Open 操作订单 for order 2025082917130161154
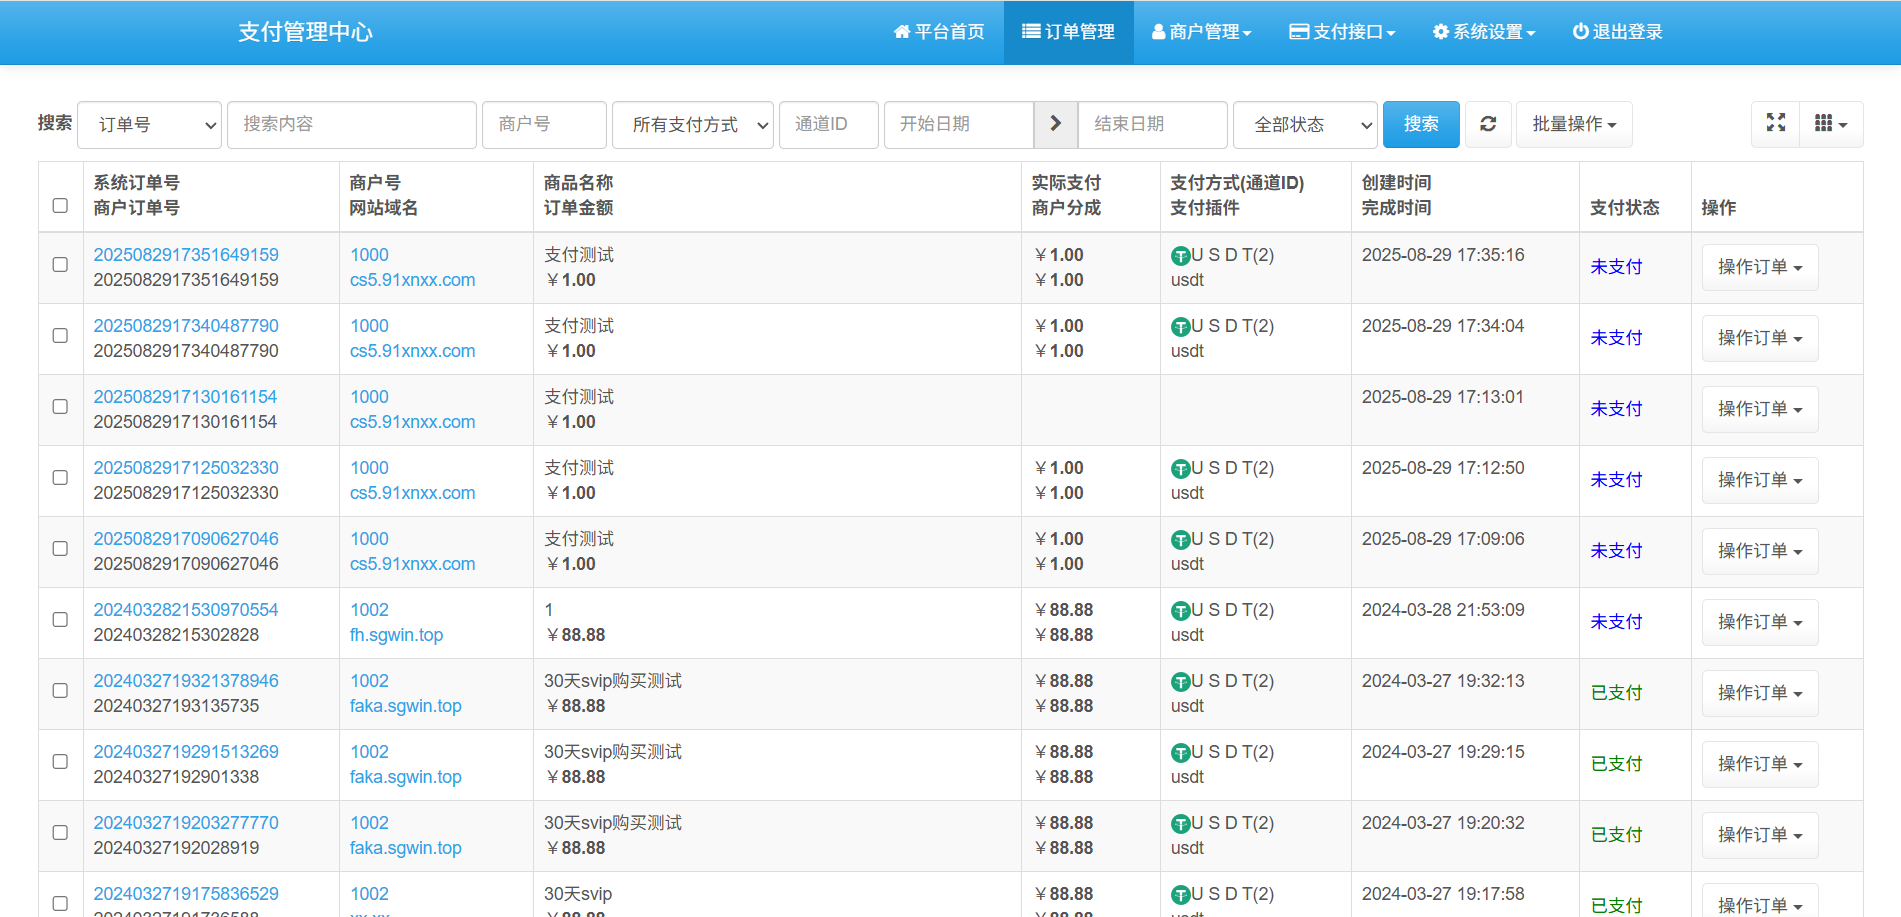1901x917 pixels. 1760,409
